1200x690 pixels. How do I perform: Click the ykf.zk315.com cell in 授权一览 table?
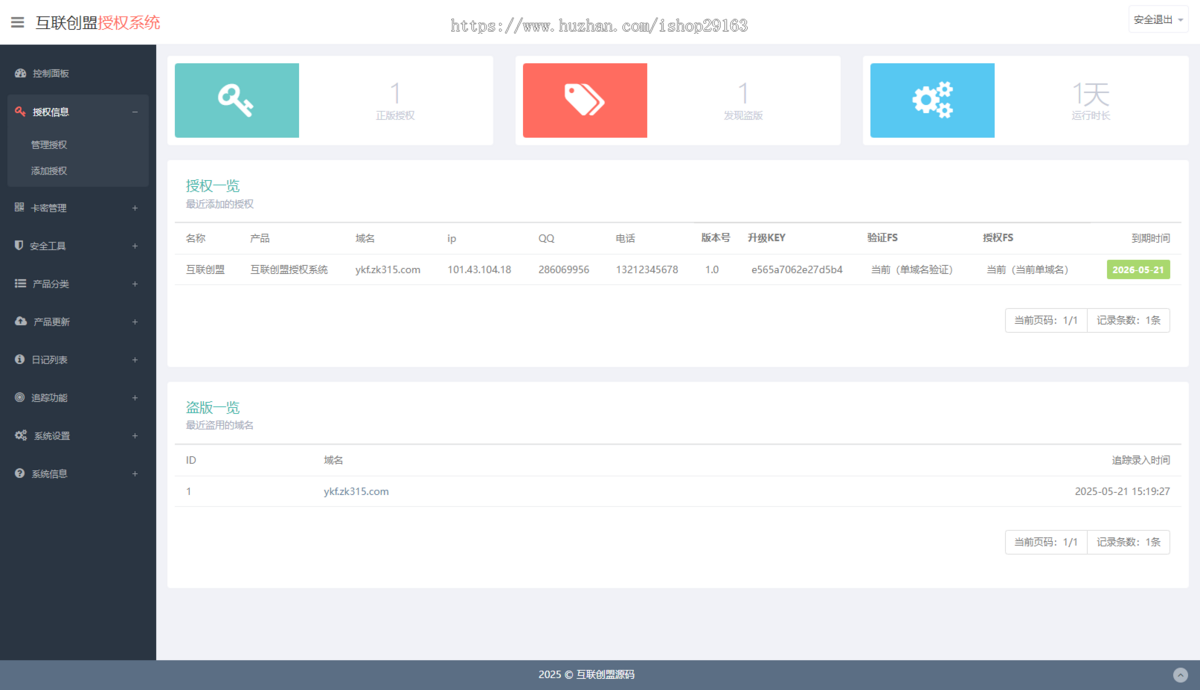(x=388, y=270)
